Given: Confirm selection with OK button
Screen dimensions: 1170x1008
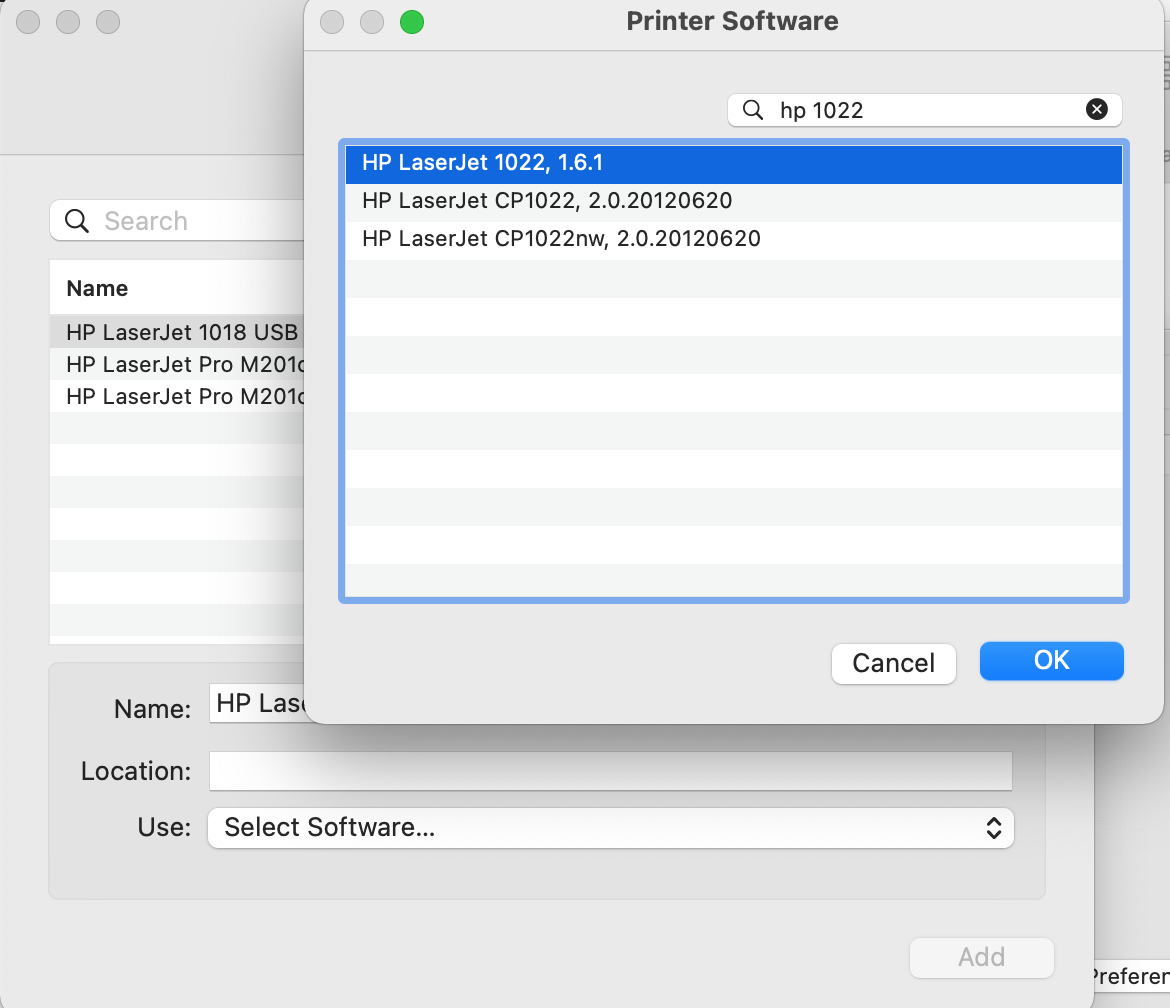Looking at the screenshot, I should click(x=1051, y=661).
